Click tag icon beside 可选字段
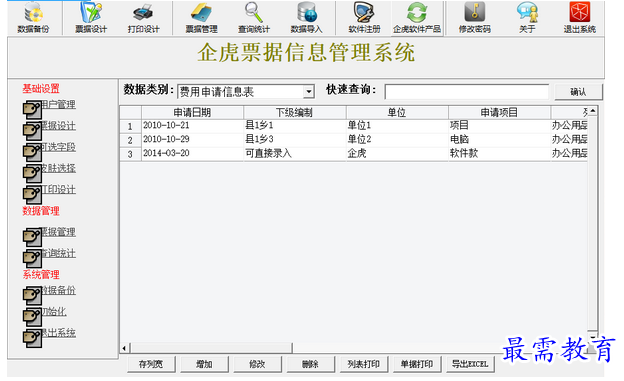Image resolution: width=624 pixels, height=381 pixels. (x=32, y=152)
